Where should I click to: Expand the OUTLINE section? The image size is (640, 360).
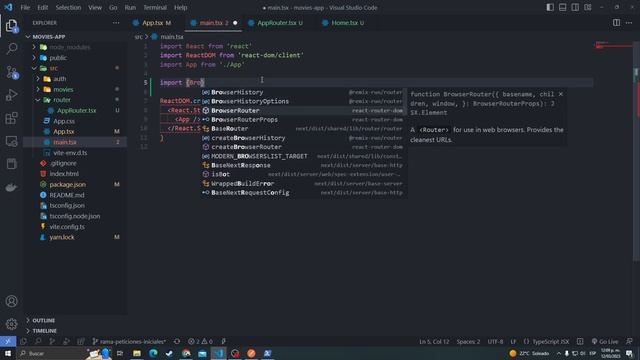click(43, 320)
